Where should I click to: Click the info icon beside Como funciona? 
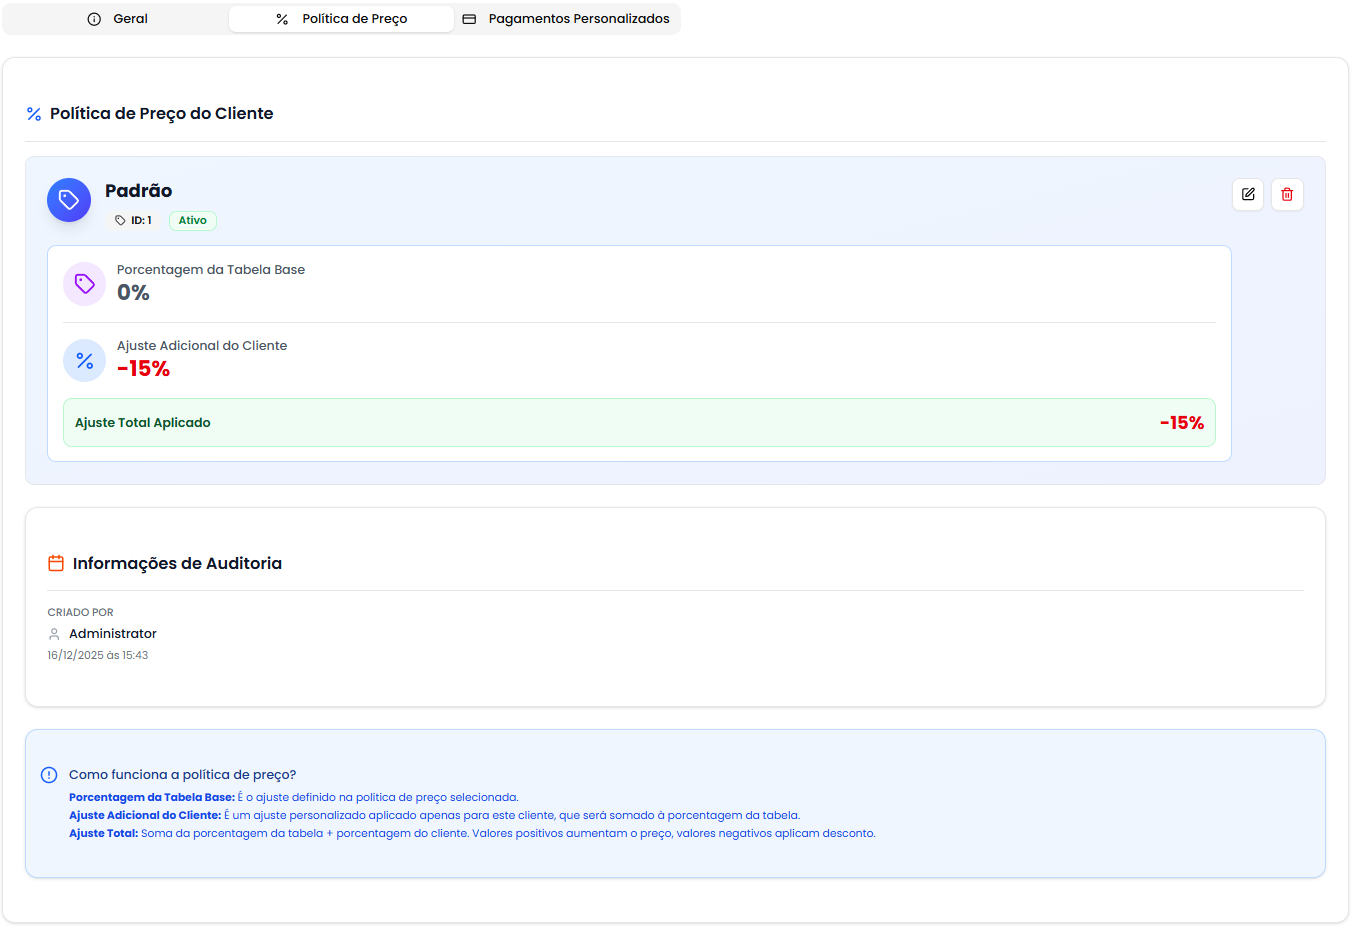(49, 775)
